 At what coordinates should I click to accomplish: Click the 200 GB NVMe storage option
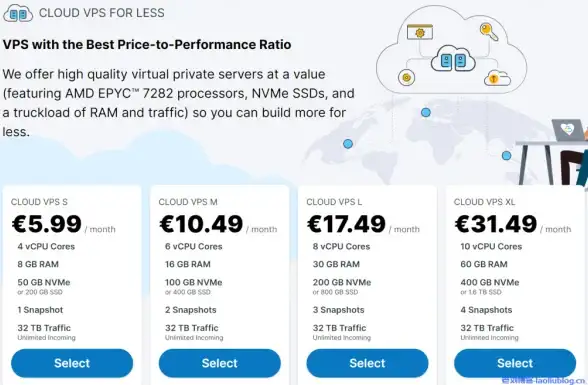point(342,282)
